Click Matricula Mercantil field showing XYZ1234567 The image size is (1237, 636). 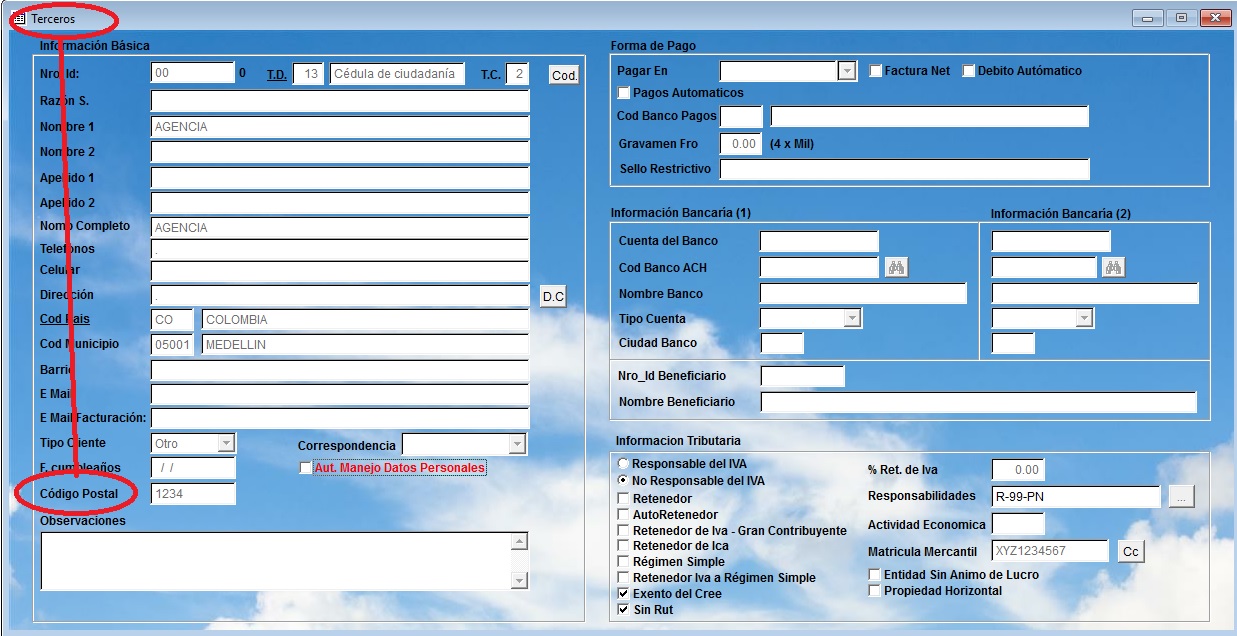[1050, 551]
